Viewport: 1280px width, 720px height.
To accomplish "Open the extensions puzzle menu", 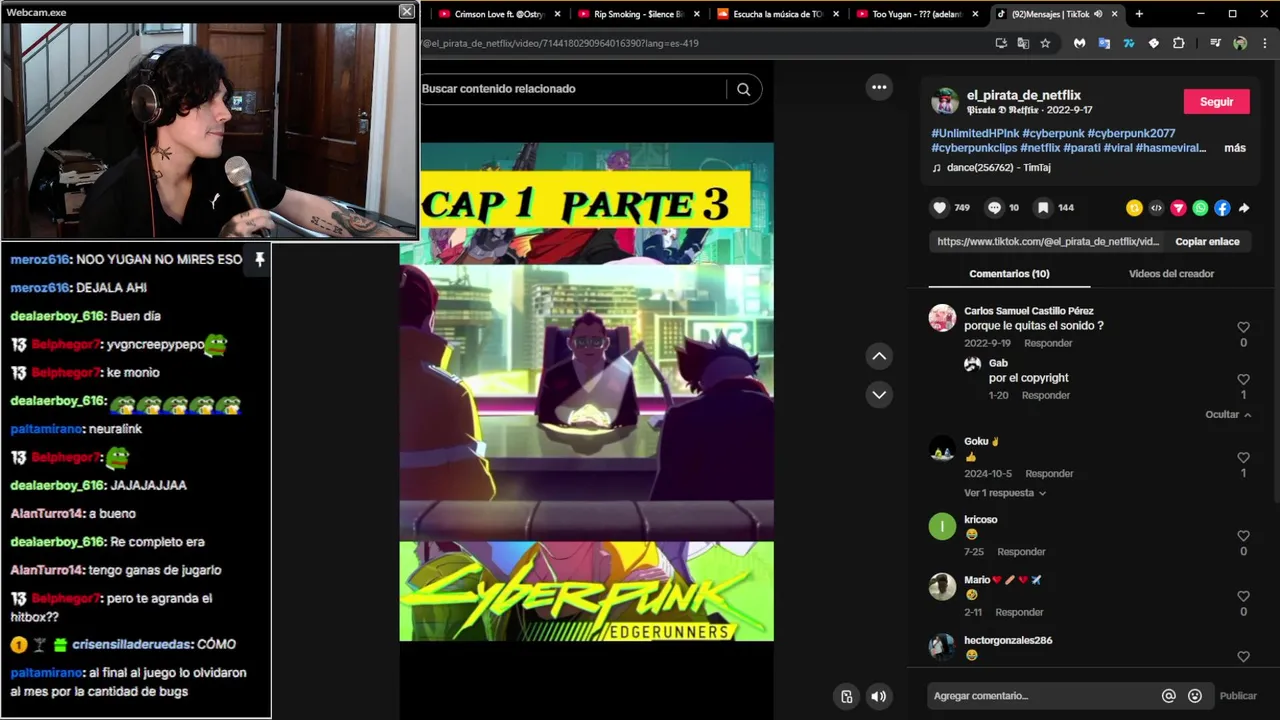I will coord(1178,43).
